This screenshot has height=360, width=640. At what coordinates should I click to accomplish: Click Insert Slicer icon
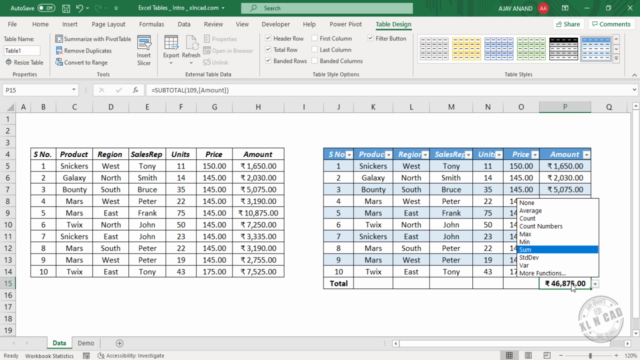[x=144, y=50]
